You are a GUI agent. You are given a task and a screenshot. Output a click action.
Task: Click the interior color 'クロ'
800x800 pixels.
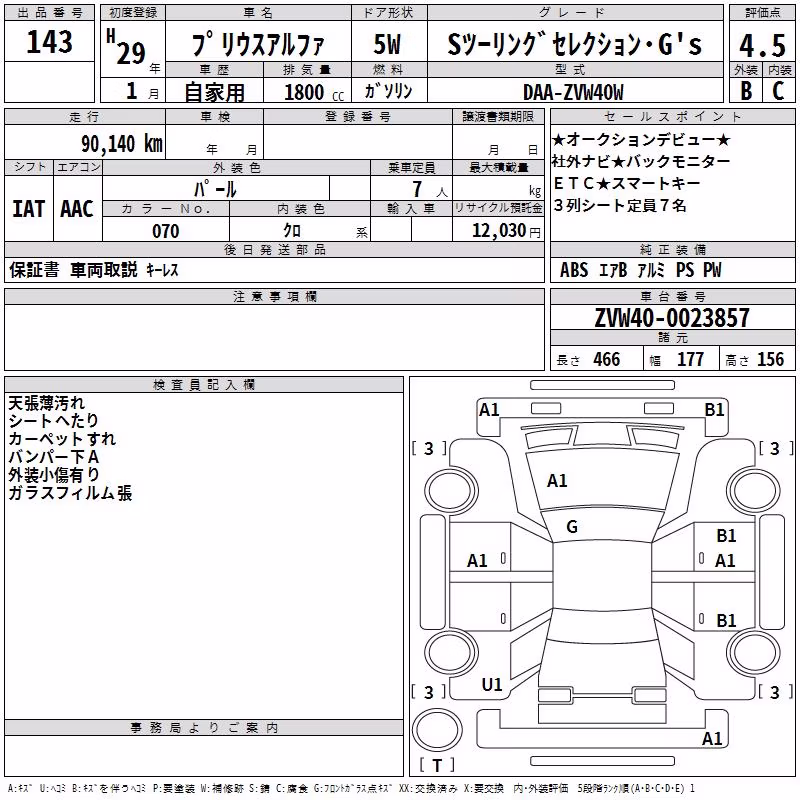point(292,231)
